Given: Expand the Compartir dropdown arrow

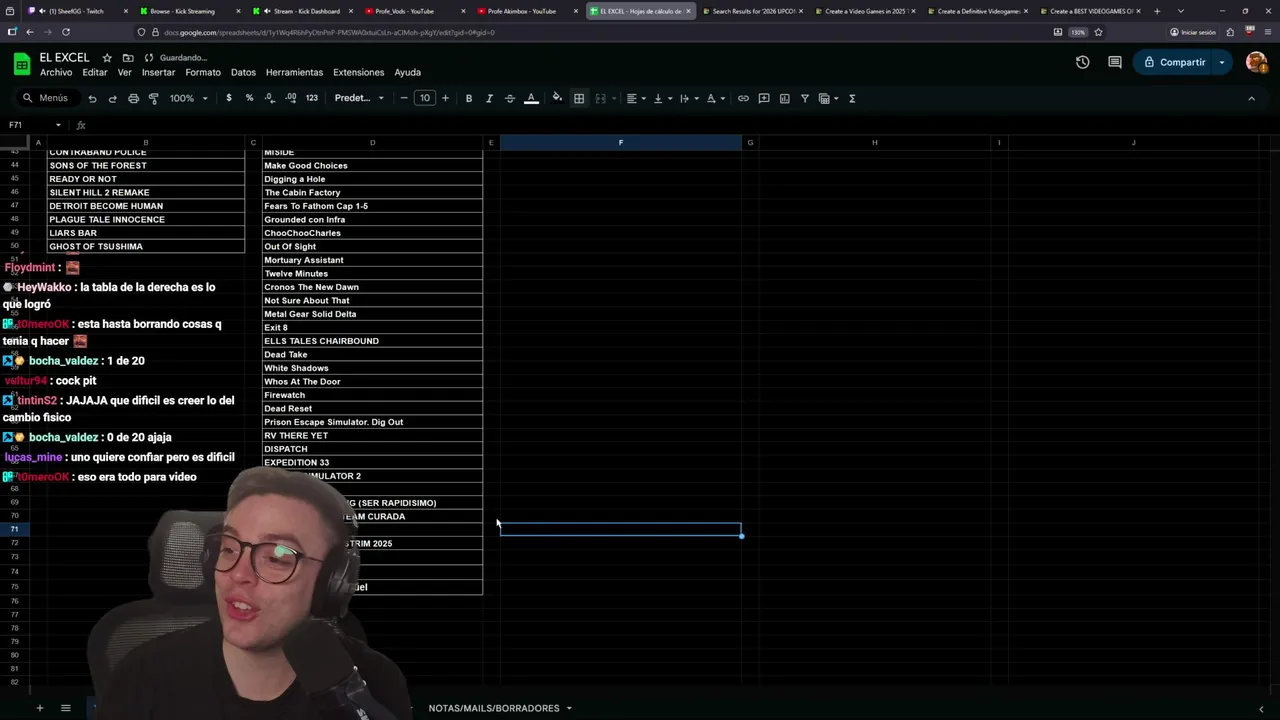Looking at the screenshot, I should [x=1222, y=62].
